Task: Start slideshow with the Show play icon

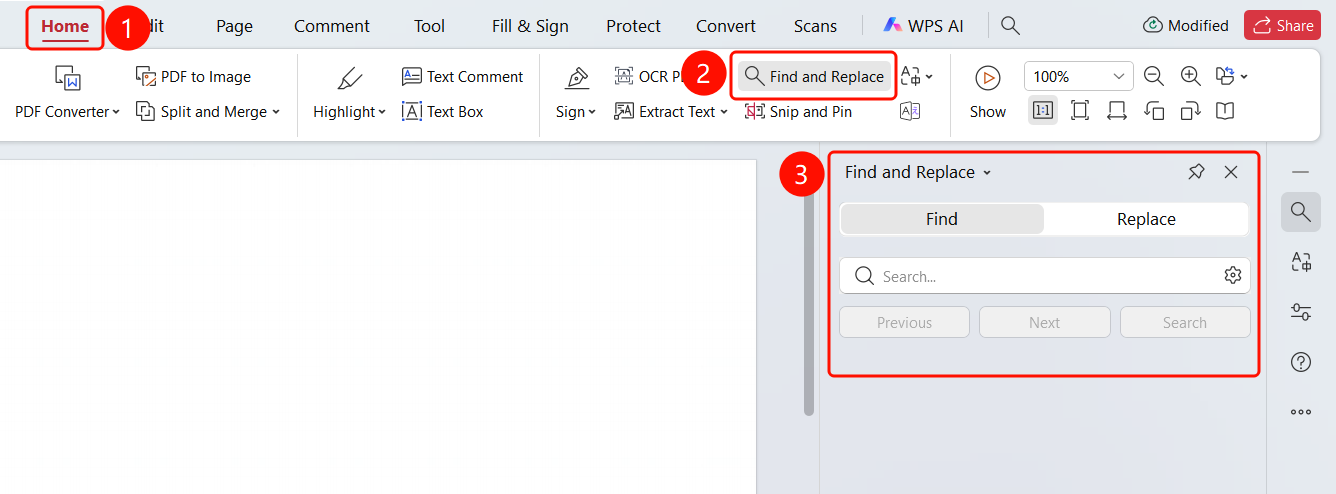Action: pos(988,77)
